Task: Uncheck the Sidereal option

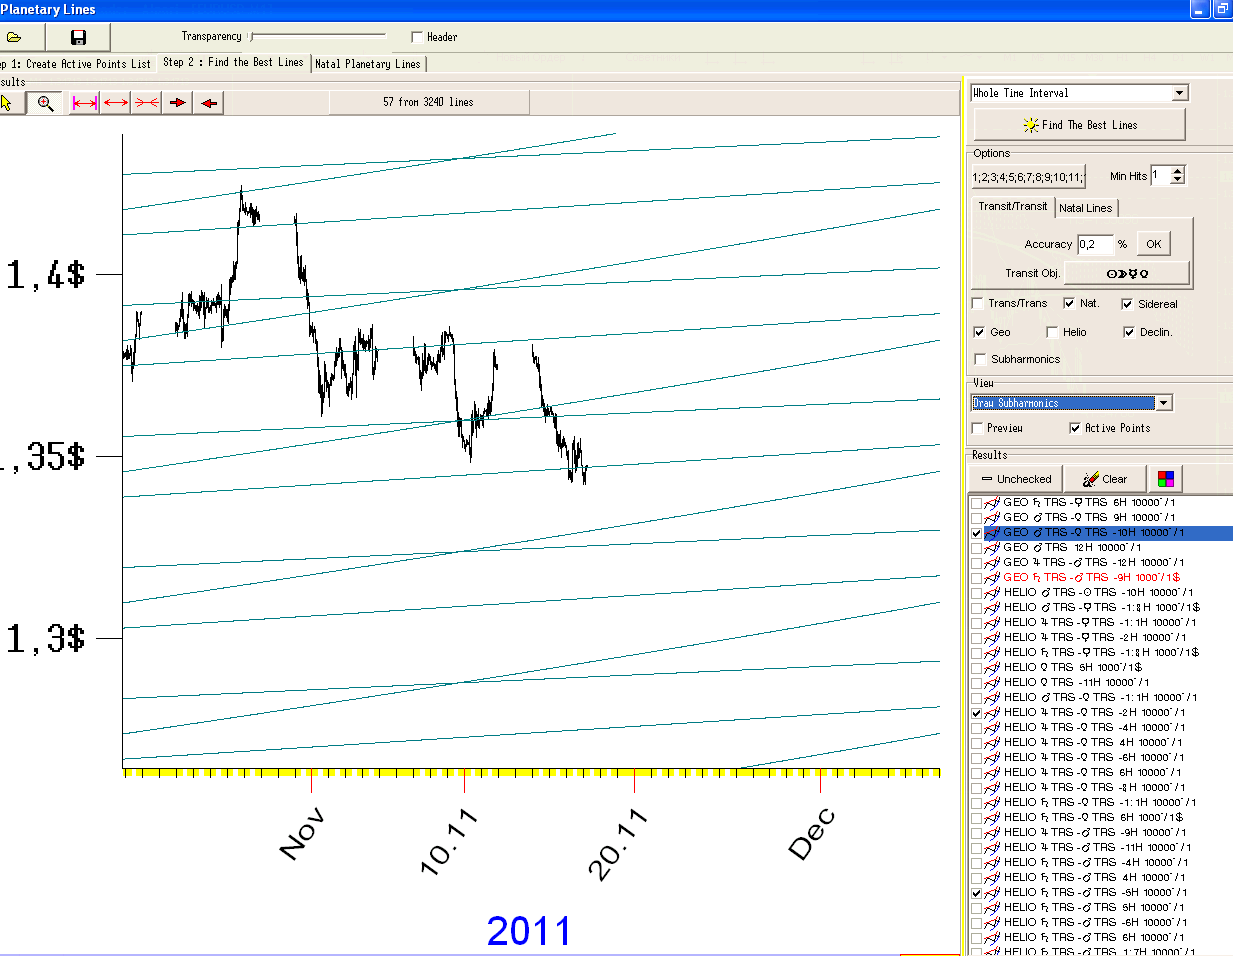Action: click(x=1127, y=304)
